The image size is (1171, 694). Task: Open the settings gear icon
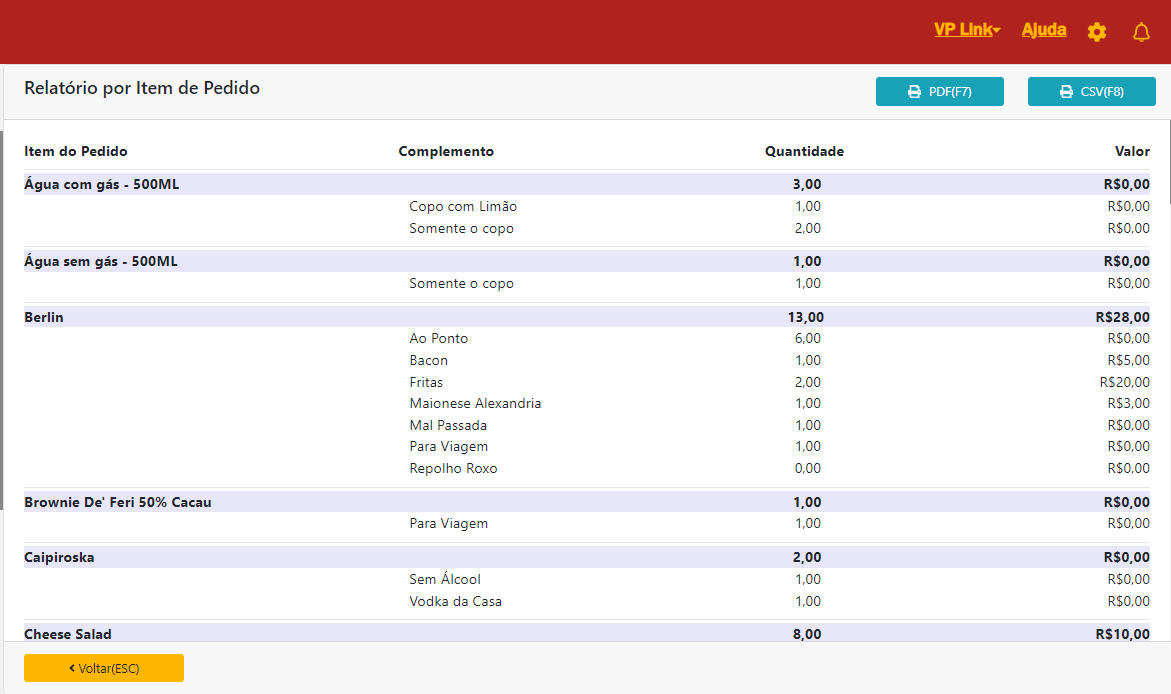[1097, 32]
